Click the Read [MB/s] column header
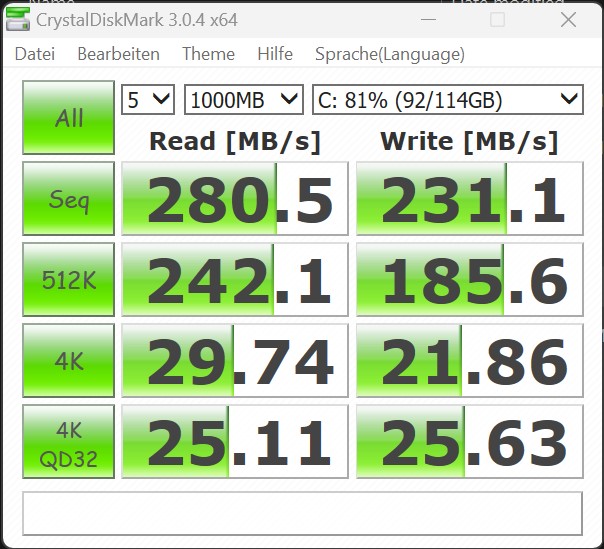This screenshot has width=604, height=549. pos(235,142)
